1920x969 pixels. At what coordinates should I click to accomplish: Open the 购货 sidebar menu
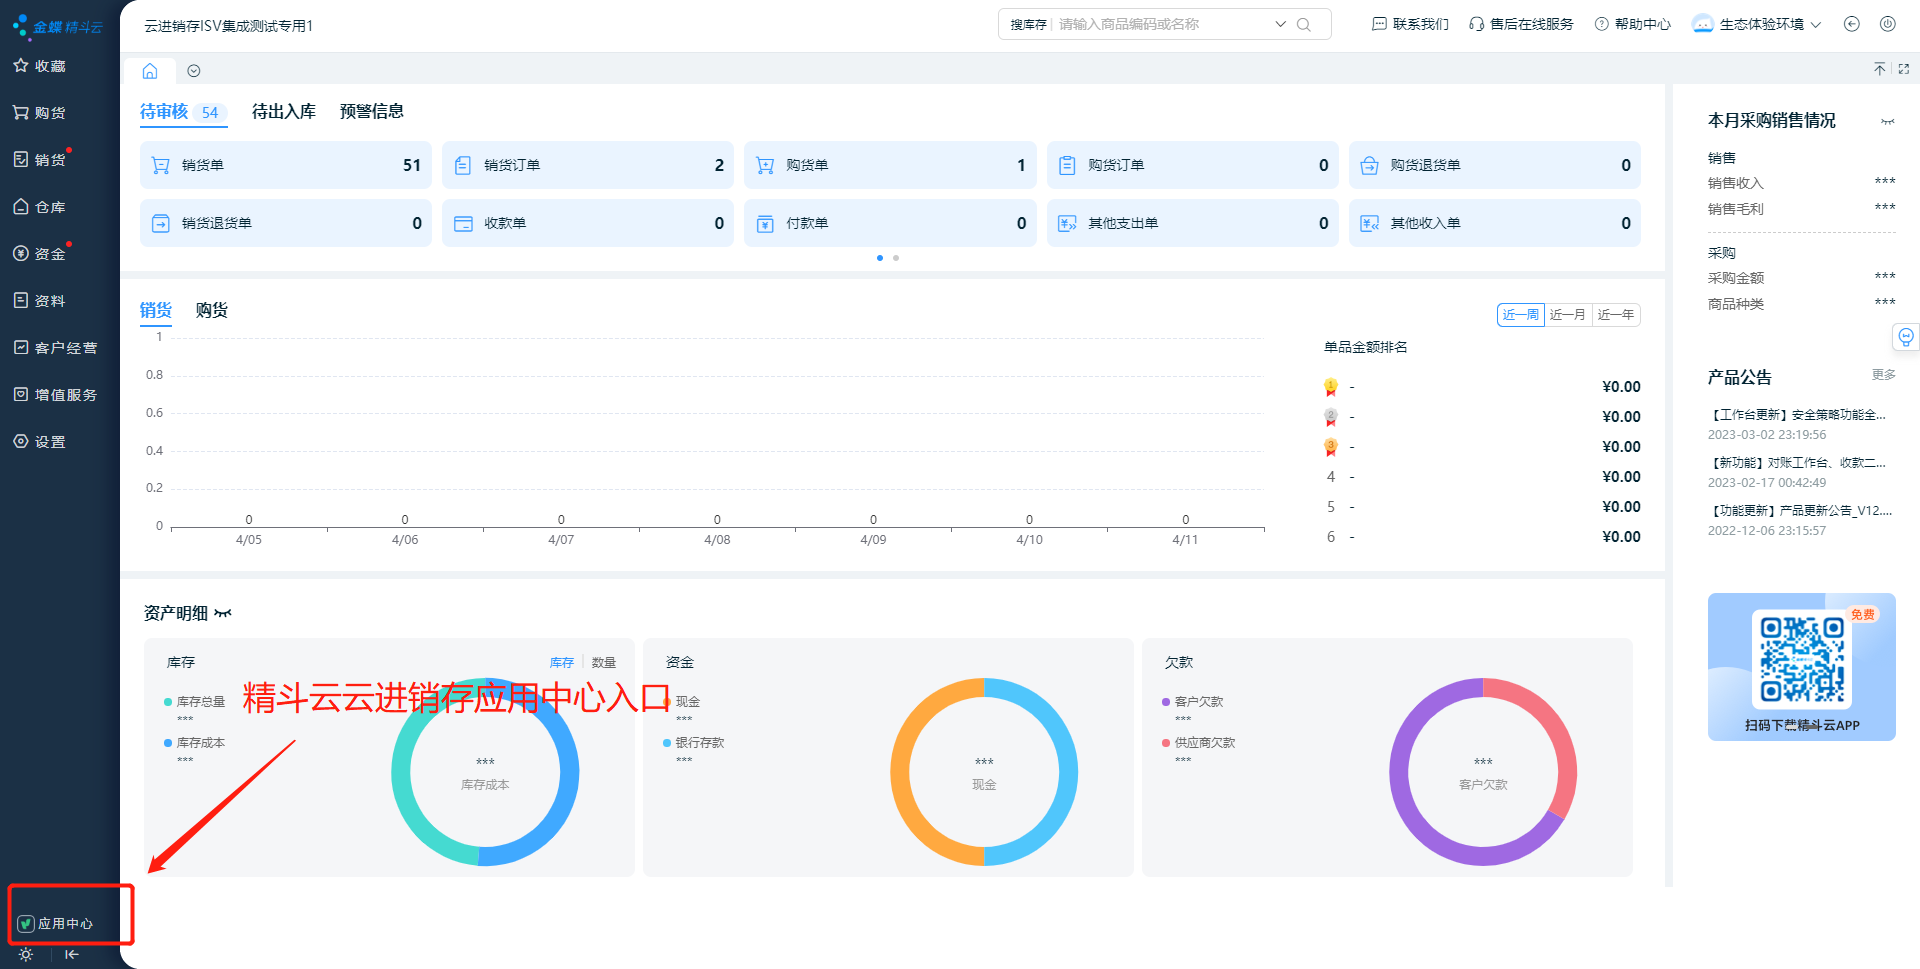click(x=40, y=113)
